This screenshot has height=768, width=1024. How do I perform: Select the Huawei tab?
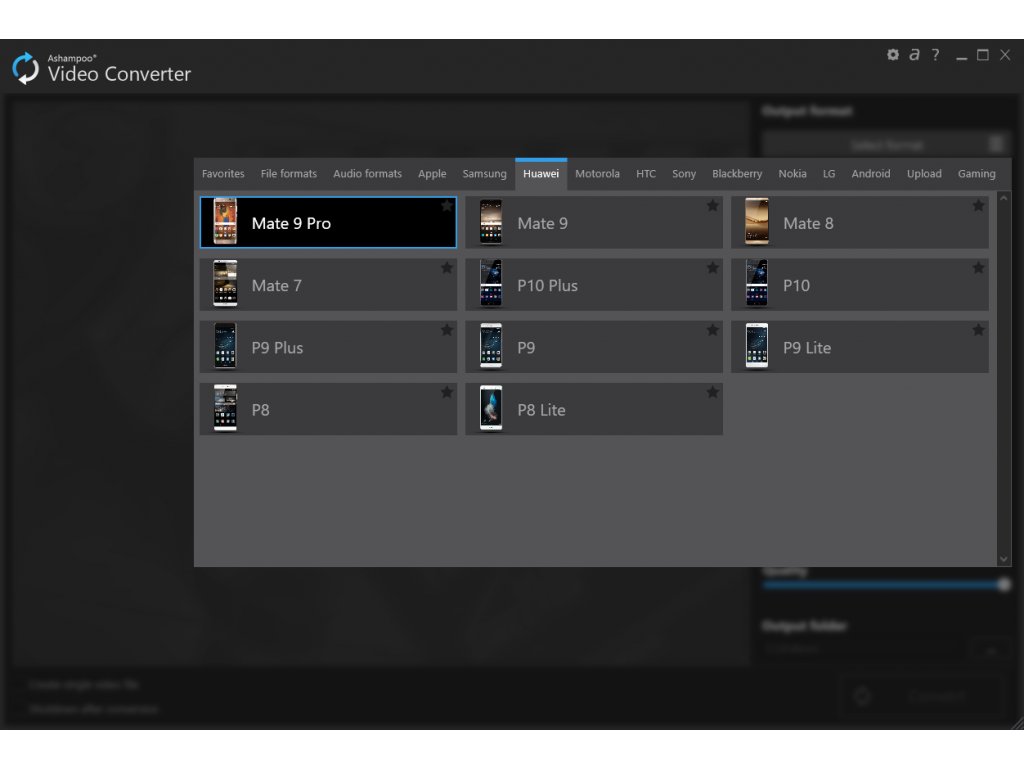point(541,174)
